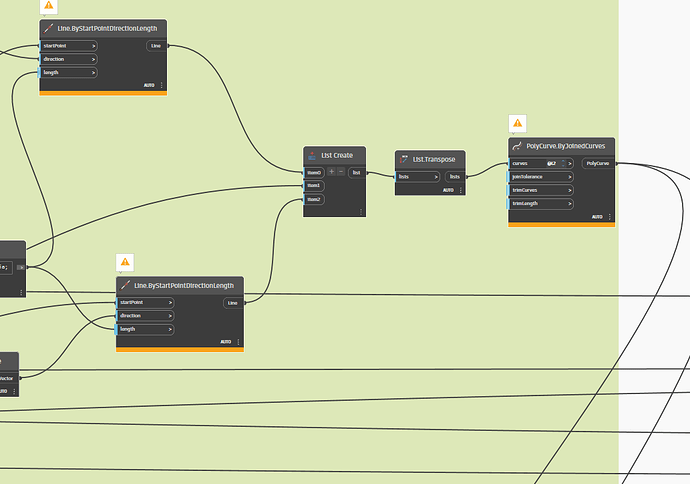Click the item1 input port of List Create
The height and width of the screenshot is (484, 690).
click(x=314, y=186)
